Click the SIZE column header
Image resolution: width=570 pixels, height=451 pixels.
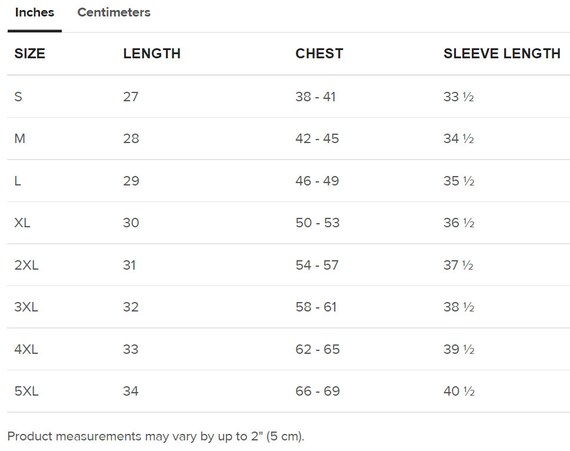coord(30,53)
